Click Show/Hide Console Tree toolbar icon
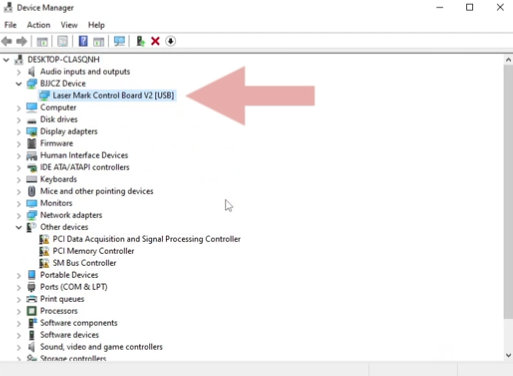513x376 pixels. 42,41
